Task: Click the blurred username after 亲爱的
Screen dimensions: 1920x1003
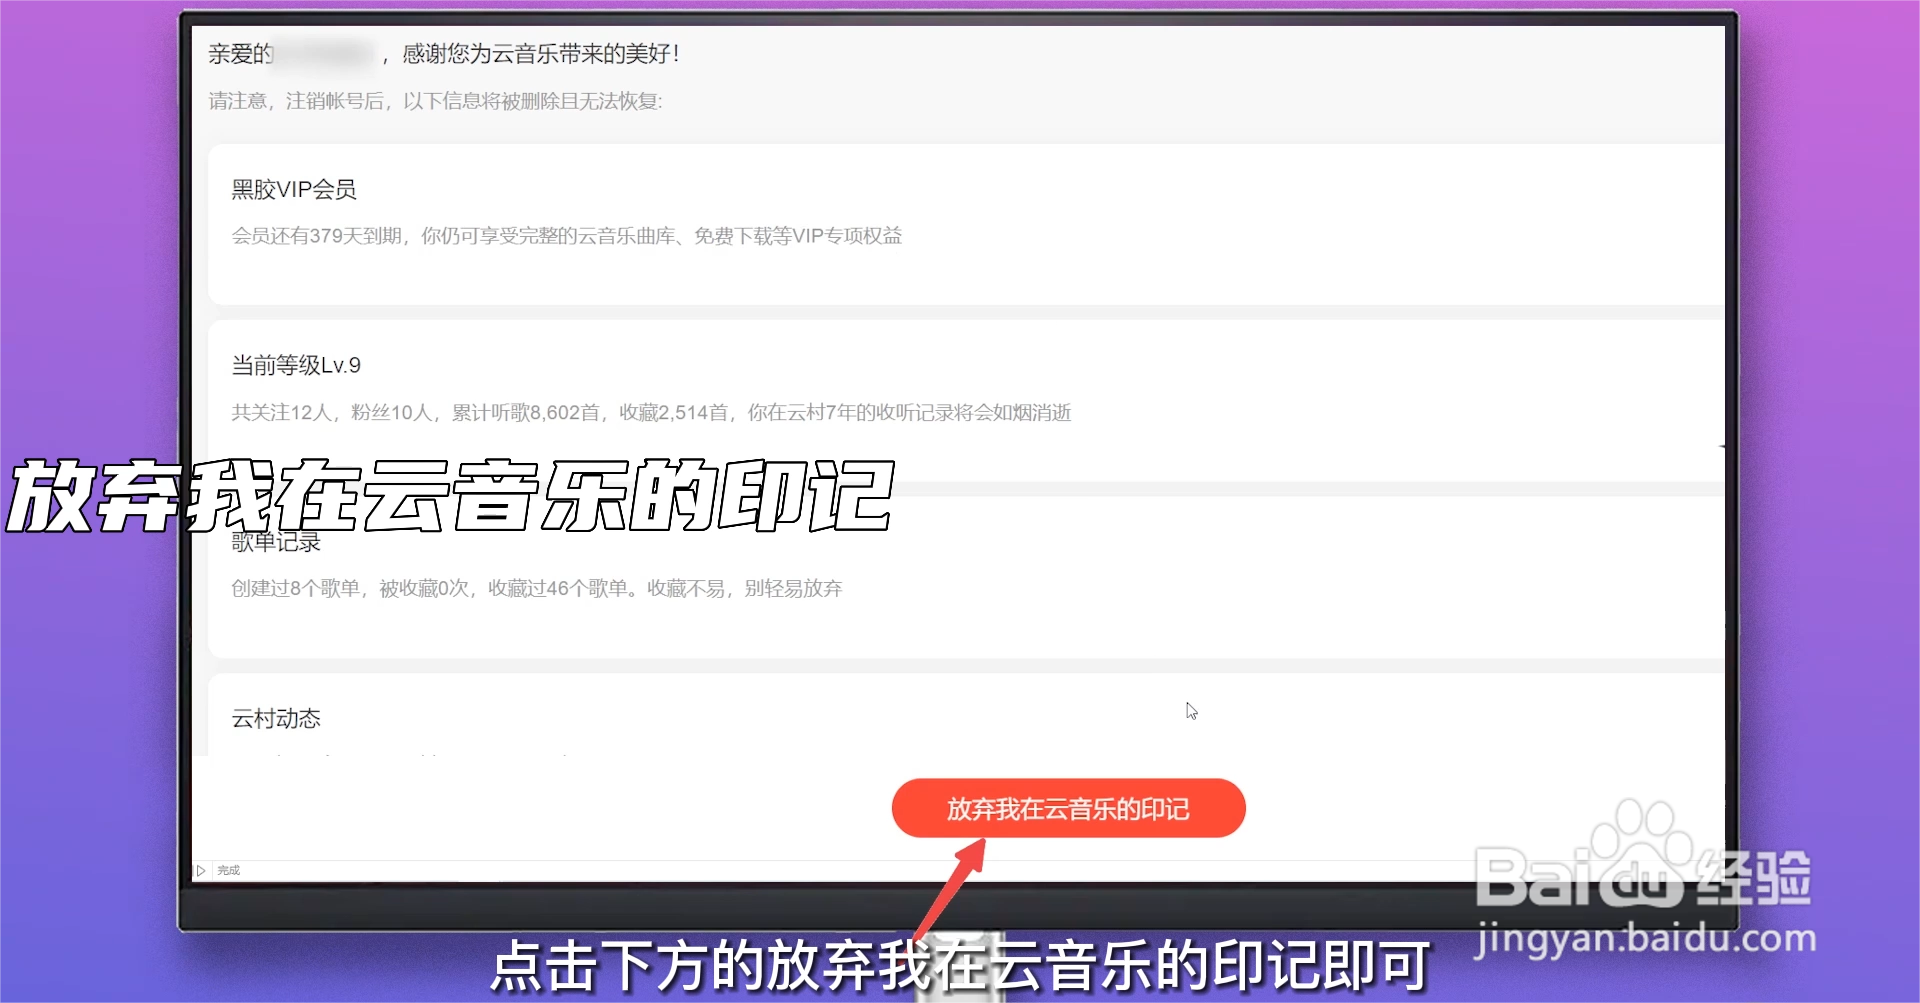Action: (322, 54)
